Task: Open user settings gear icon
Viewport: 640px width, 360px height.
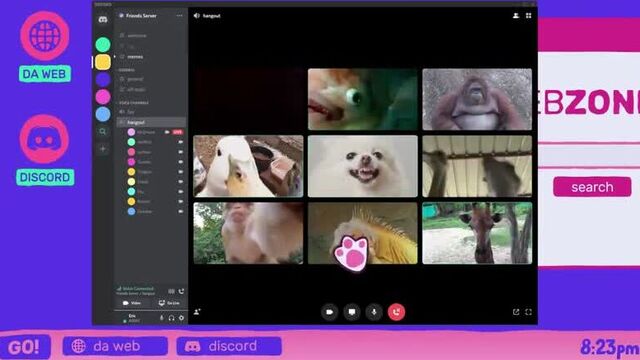Action: click(182, 318)
